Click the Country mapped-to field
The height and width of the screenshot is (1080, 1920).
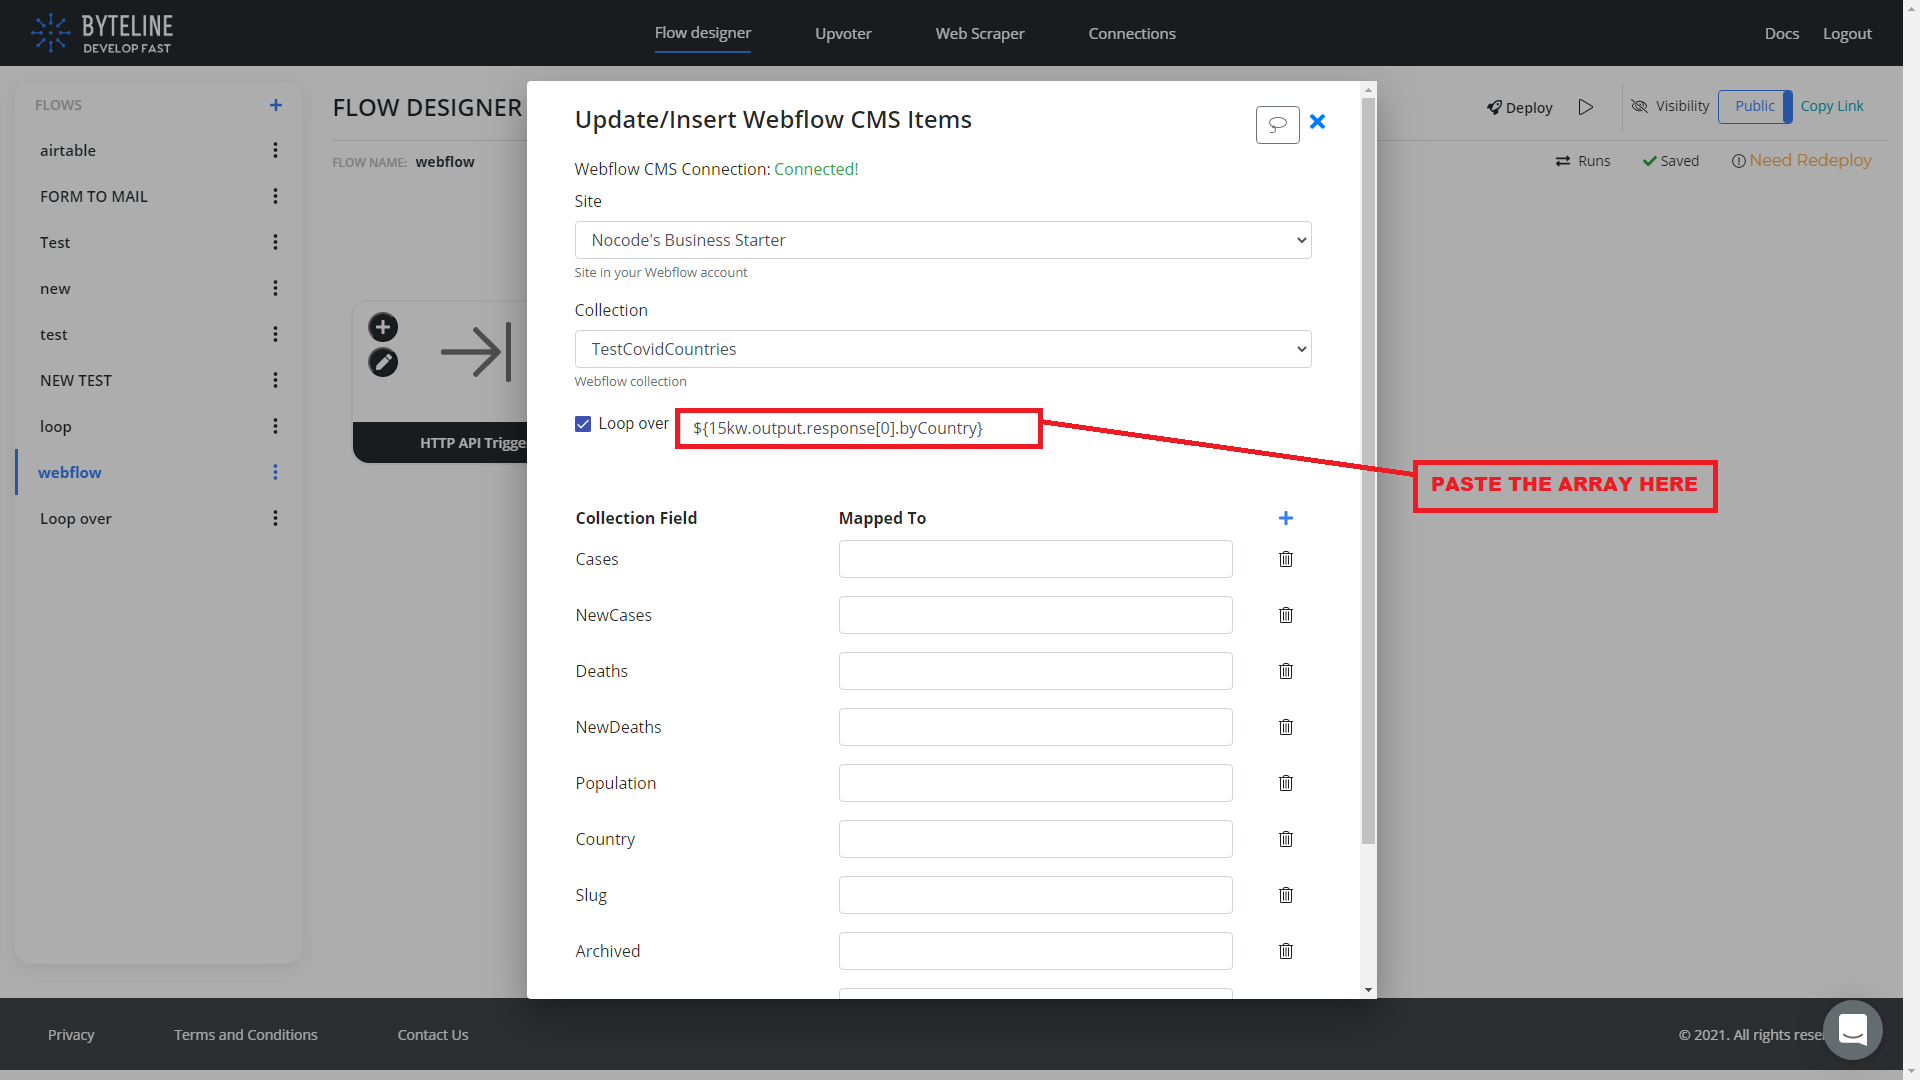click(1035, 839)
